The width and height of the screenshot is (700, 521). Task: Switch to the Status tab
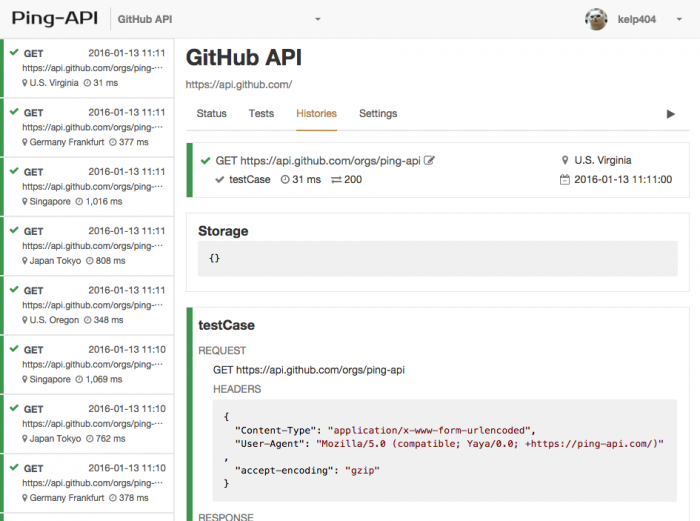pyautogui.click(x=212, y=113)
